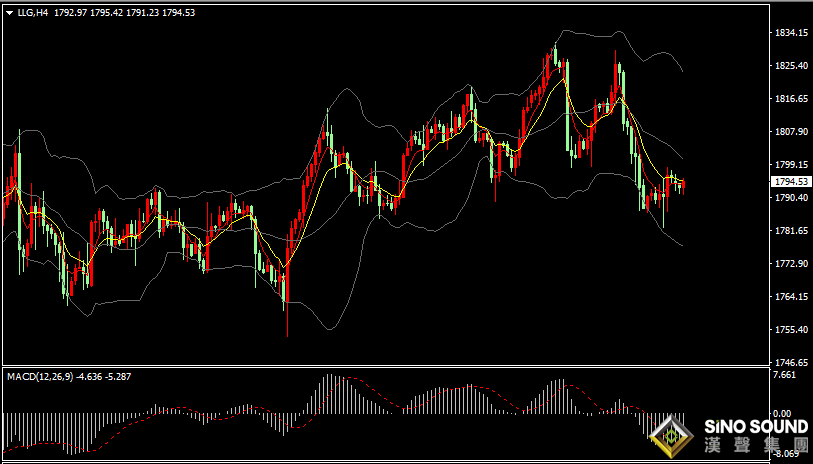Click the 1790.40 price axis label
Image resolution: width=813 pixels, height=464 pixels.
point(791,198)
